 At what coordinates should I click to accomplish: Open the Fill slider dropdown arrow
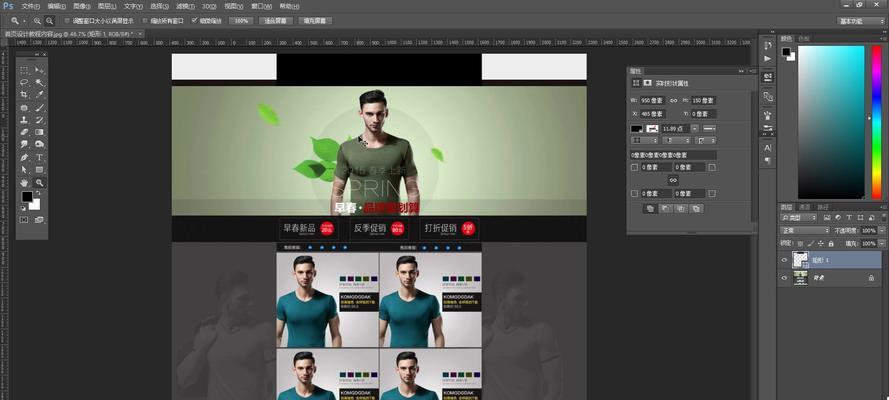coord(881,243)
